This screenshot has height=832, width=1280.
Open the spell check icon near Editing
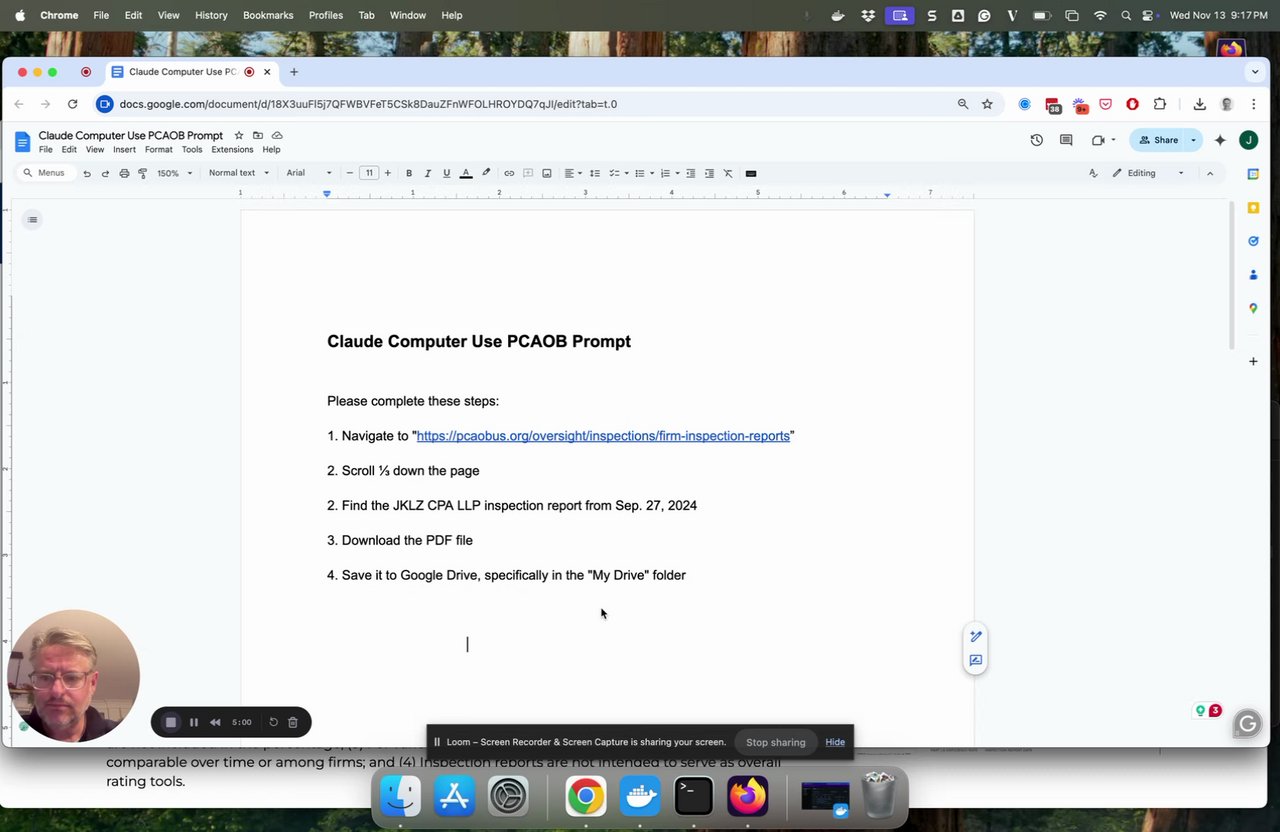1093,173
